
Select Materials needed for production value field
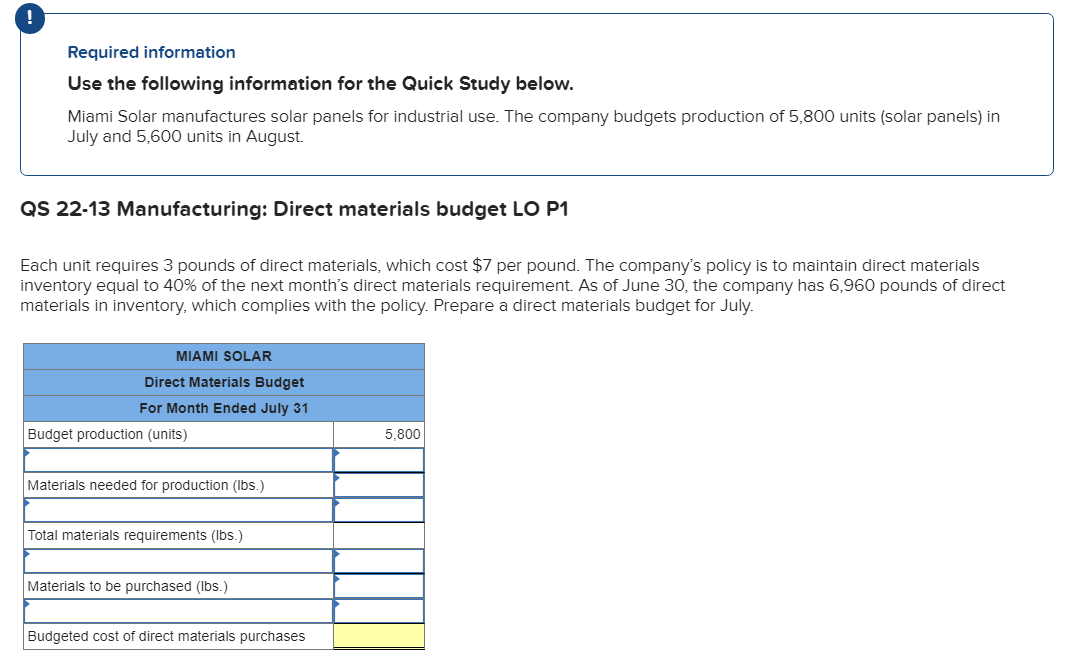click(x=379, y=485)
